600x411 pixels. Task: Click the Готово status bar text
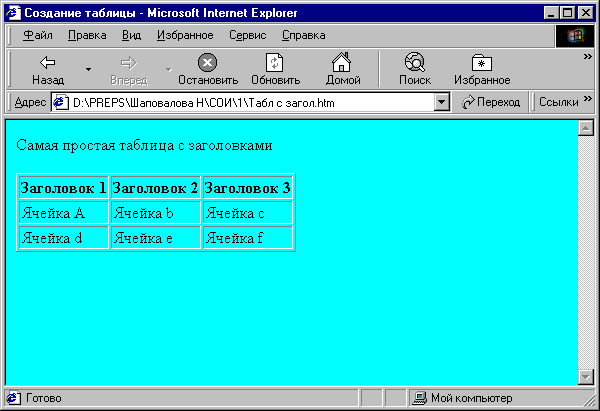pyautogui.click(x=43, y=398)
